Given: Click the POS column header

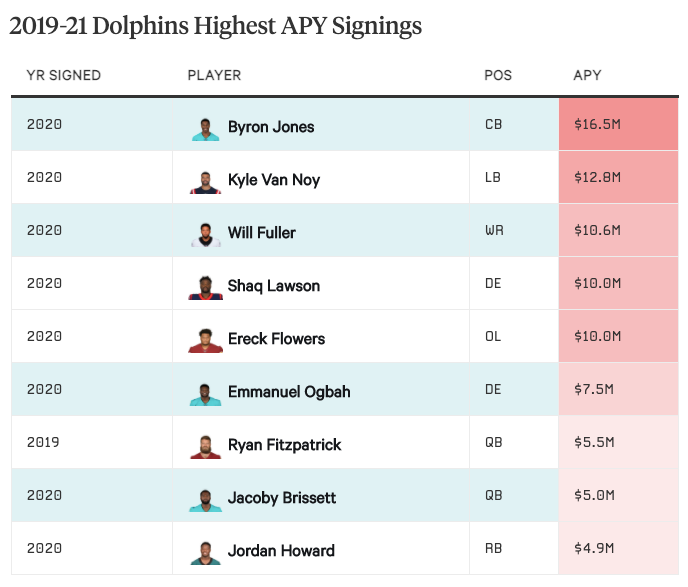Looking at the screenshot, I should [x=497, y=76].
